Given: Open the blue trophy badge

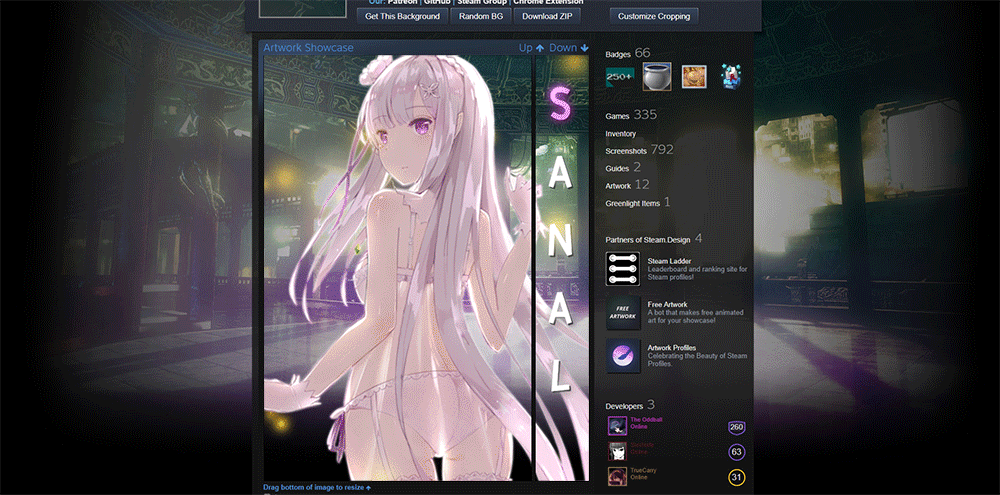Looking at the screenshot, I should [730, 77].
